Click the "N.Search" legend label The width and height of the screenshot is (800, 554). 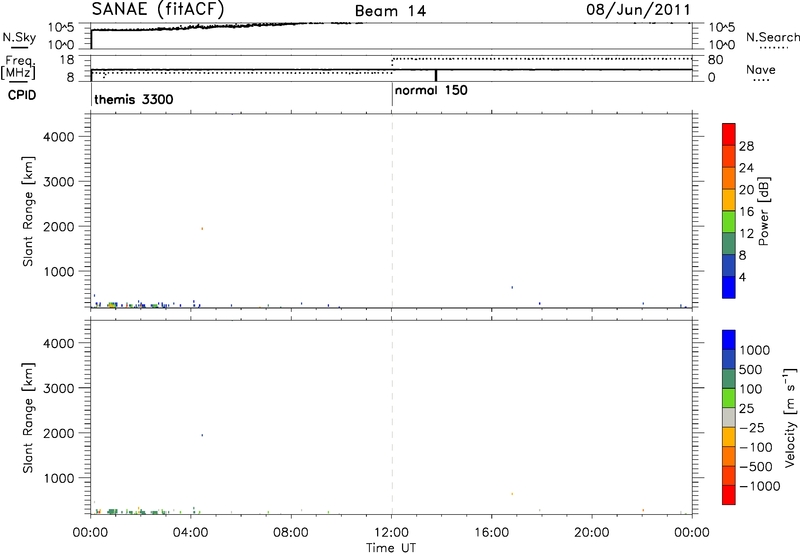[773, 37]
